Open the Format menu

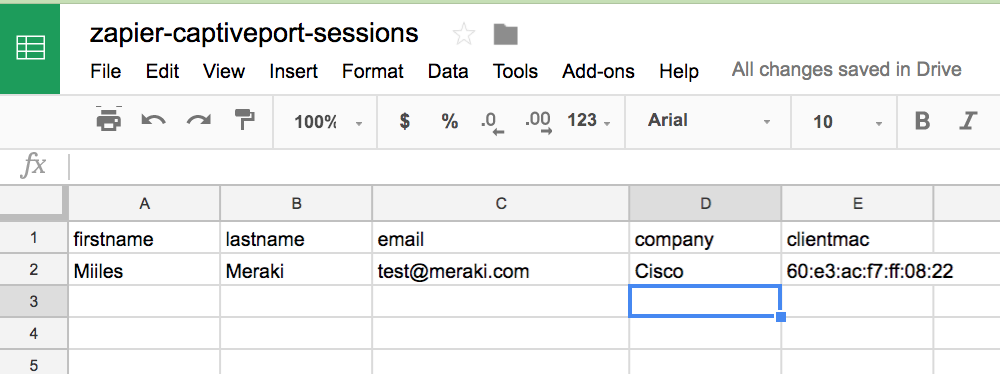point(372,71)
